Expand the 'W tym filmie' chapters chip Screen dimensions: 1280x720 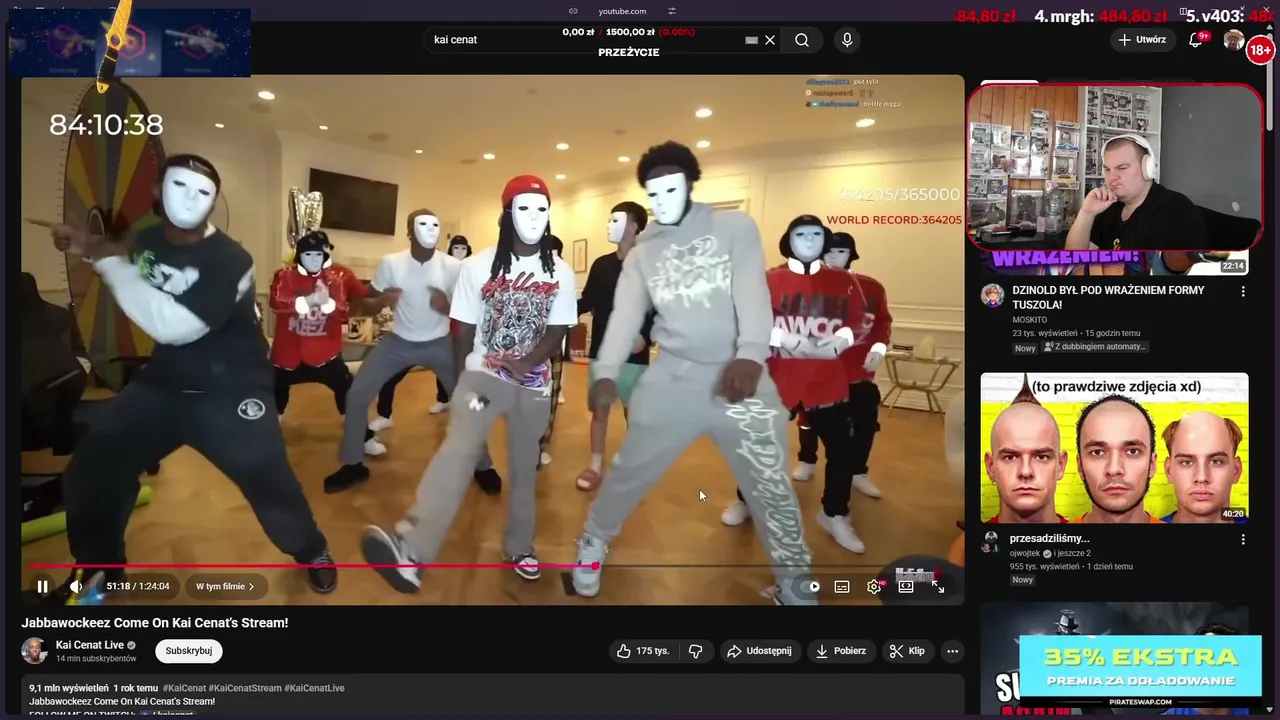point(225,587)
